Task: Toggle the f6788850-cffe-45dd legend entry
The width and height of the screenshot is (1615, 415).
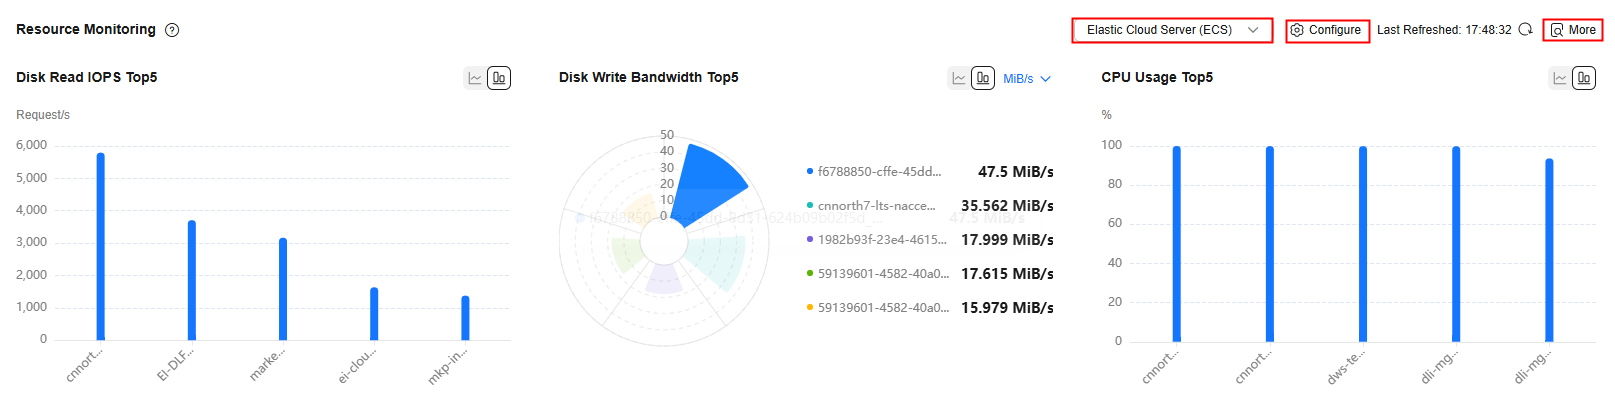Action: (x=879, y=172)
